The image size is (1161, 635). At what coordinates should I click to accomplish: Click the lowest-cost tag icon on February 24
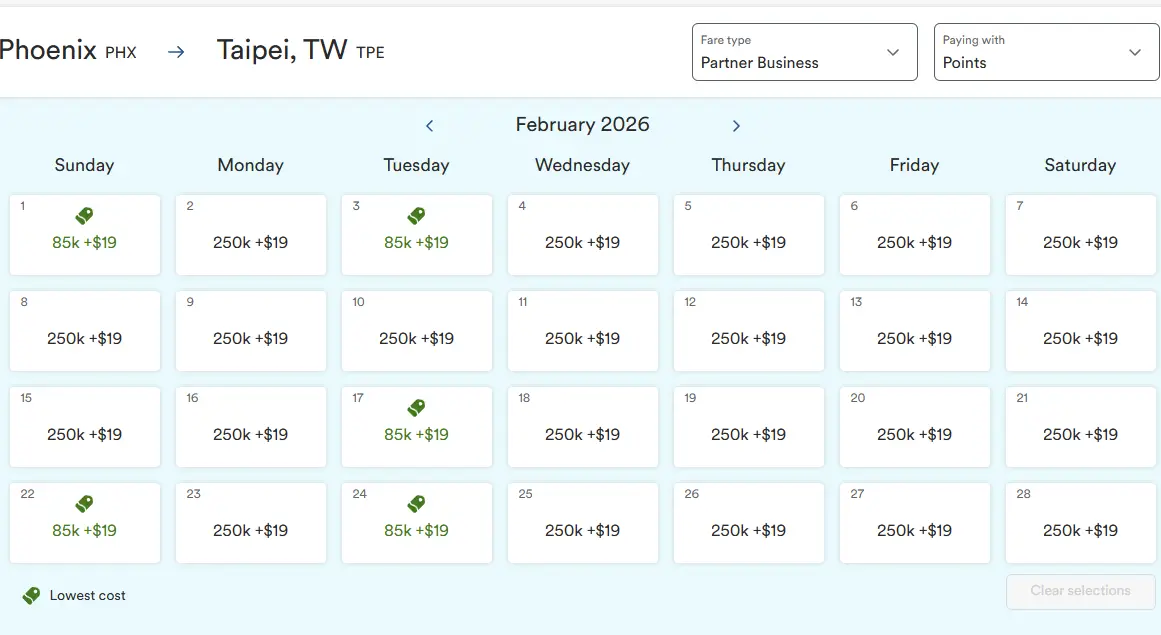417,503
